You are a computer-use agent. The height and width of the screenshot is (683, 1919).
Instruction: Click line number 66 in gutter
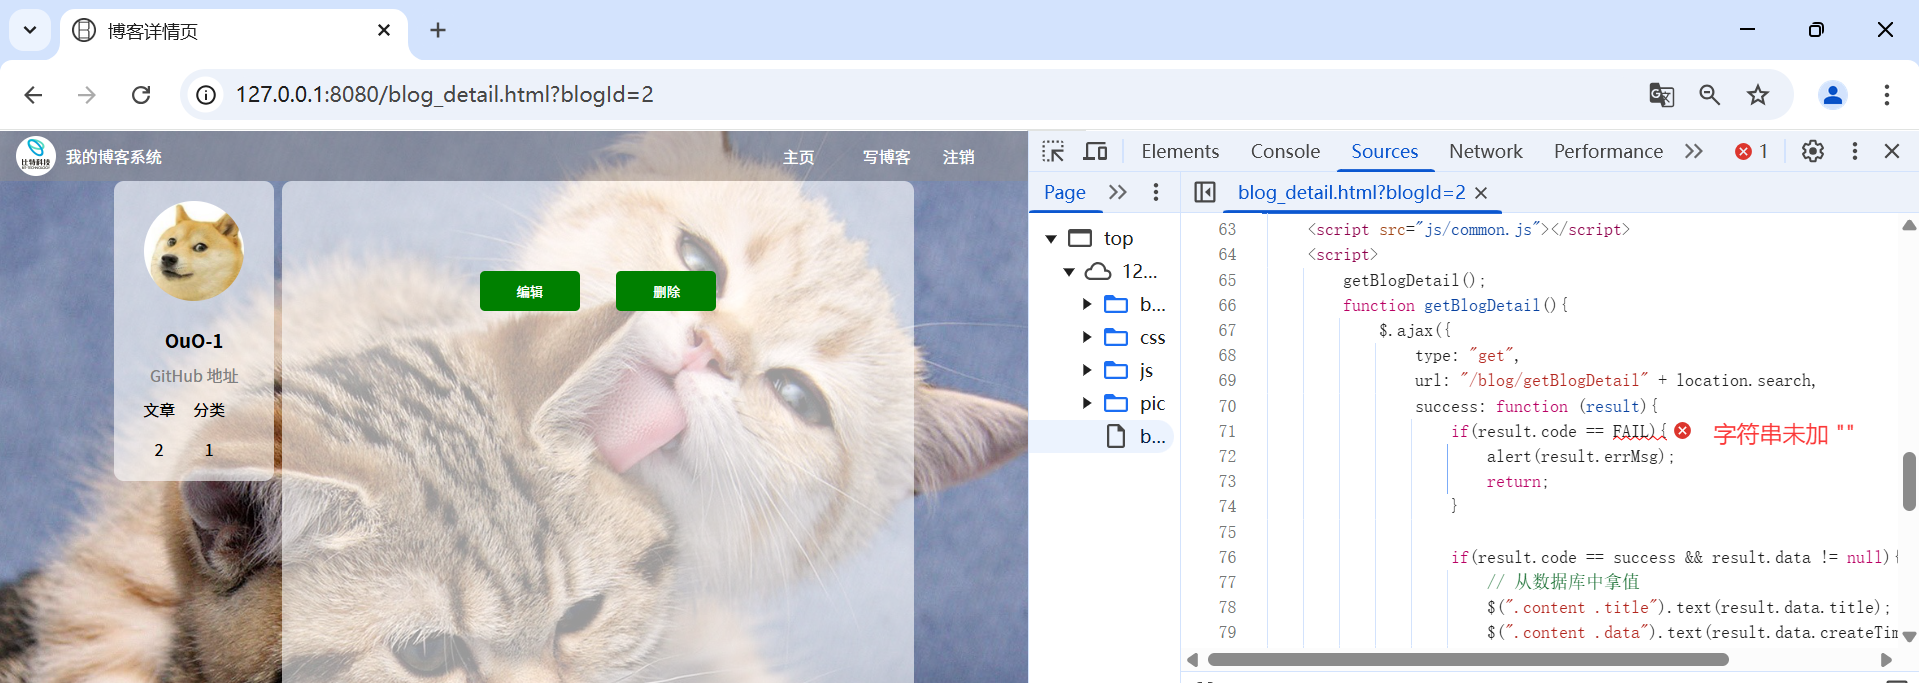coord(1227,305)
